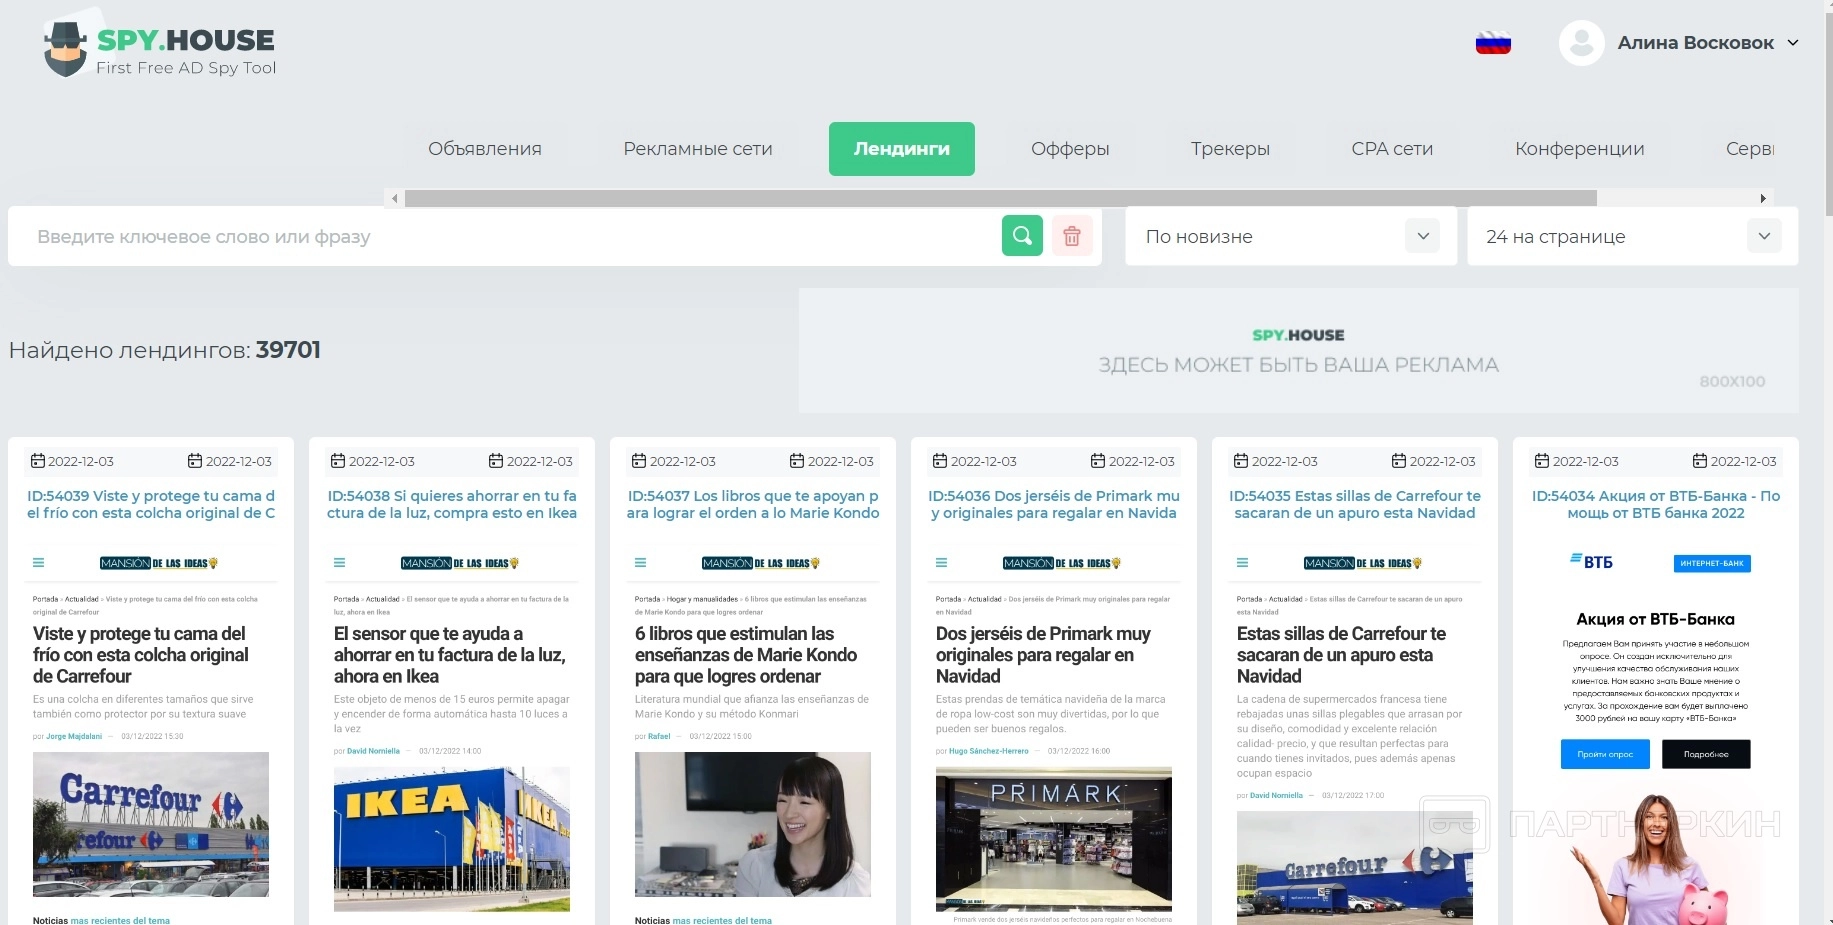
Task: Click the Carrefour store photo in card ID:54035
Action: (1355, 868)
